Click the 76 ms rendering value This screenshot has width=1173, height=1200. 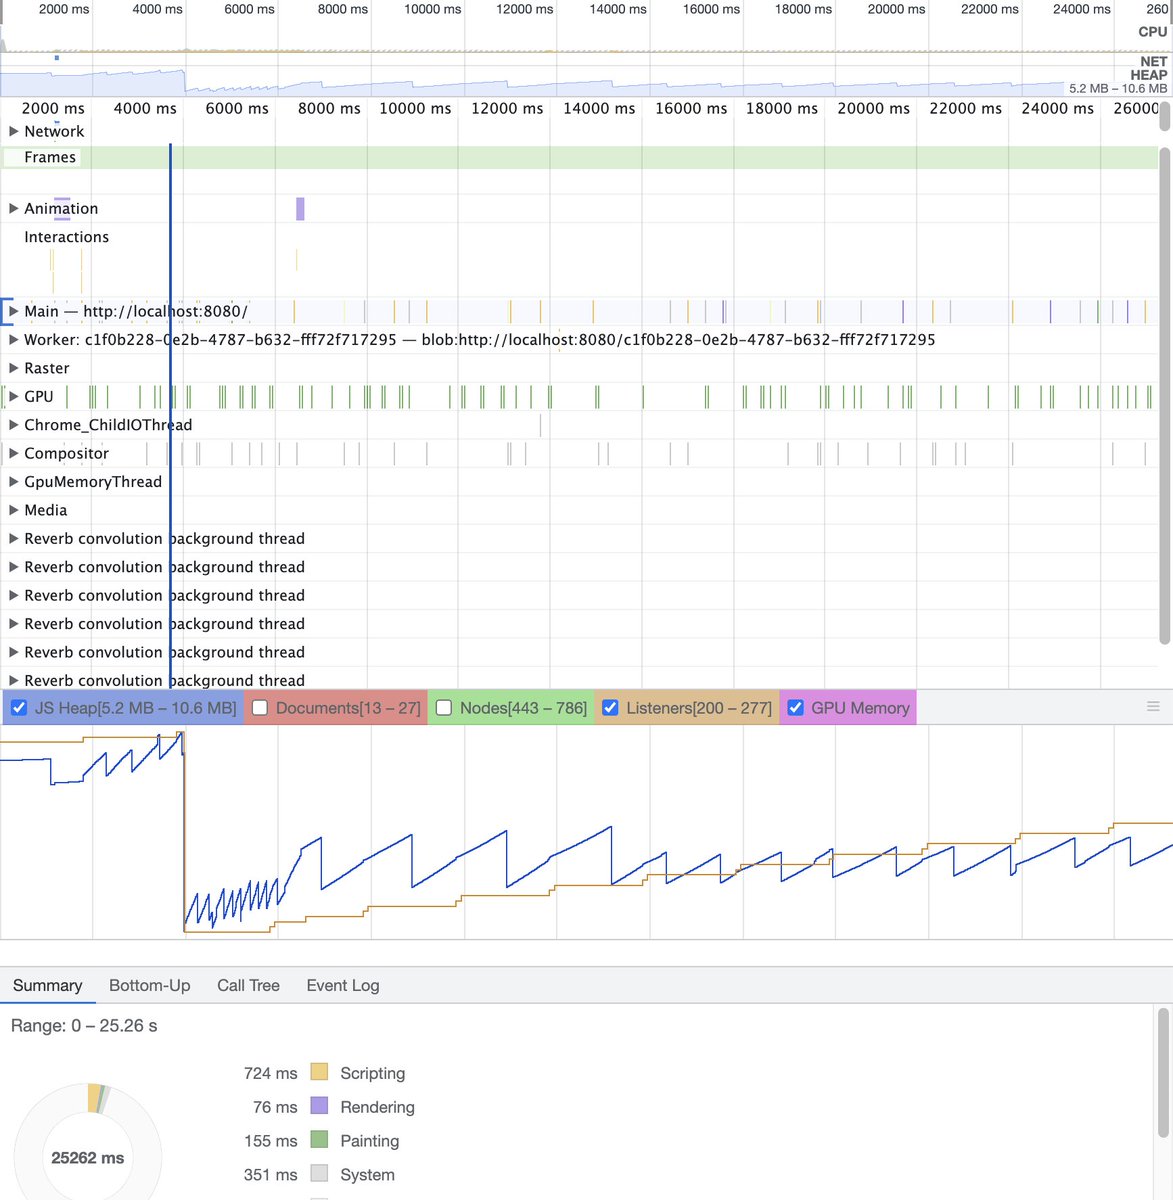click(275, 1107)
